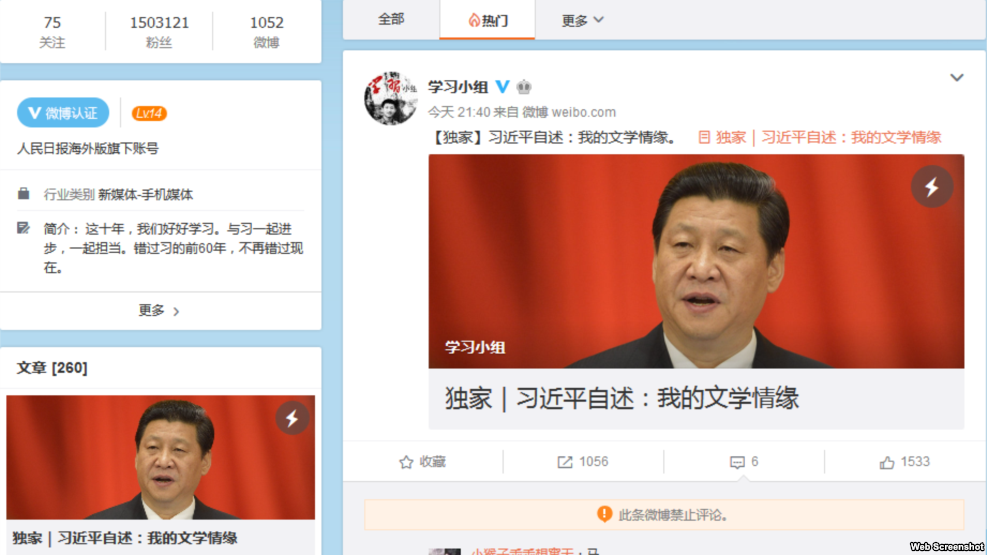987x555 pixels.
Task: Open the red 独家 article link in post text
Action: [820, 137]
